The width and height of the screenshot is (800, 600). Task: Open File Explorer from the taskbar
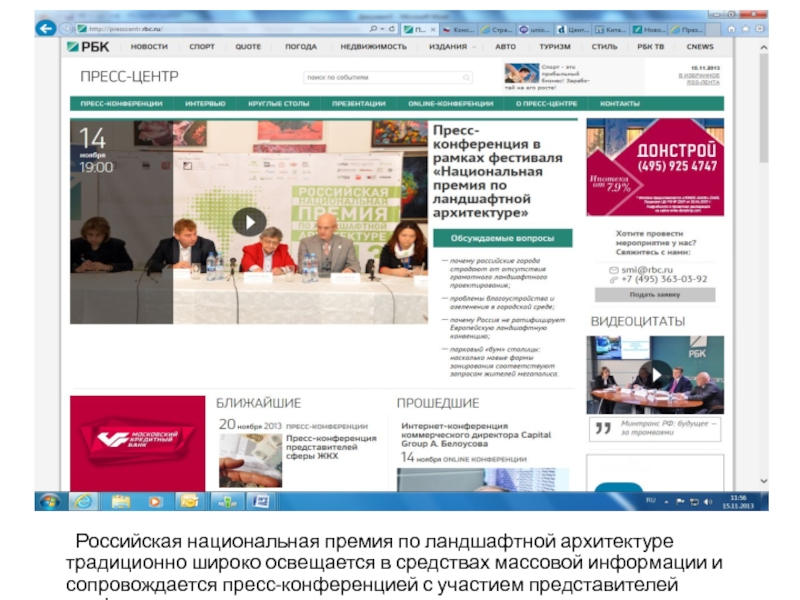click(x=120, y=502)
